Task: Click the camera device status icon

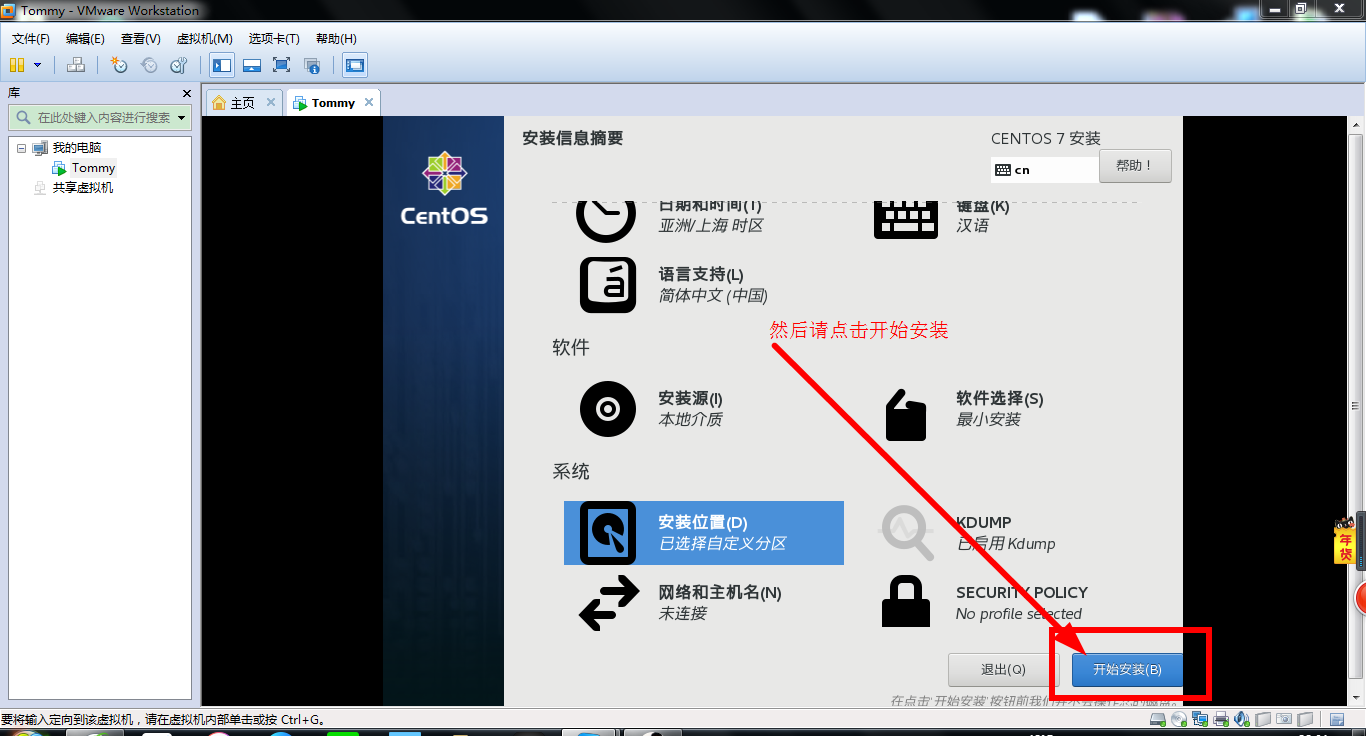Action: click(1284, 719)
